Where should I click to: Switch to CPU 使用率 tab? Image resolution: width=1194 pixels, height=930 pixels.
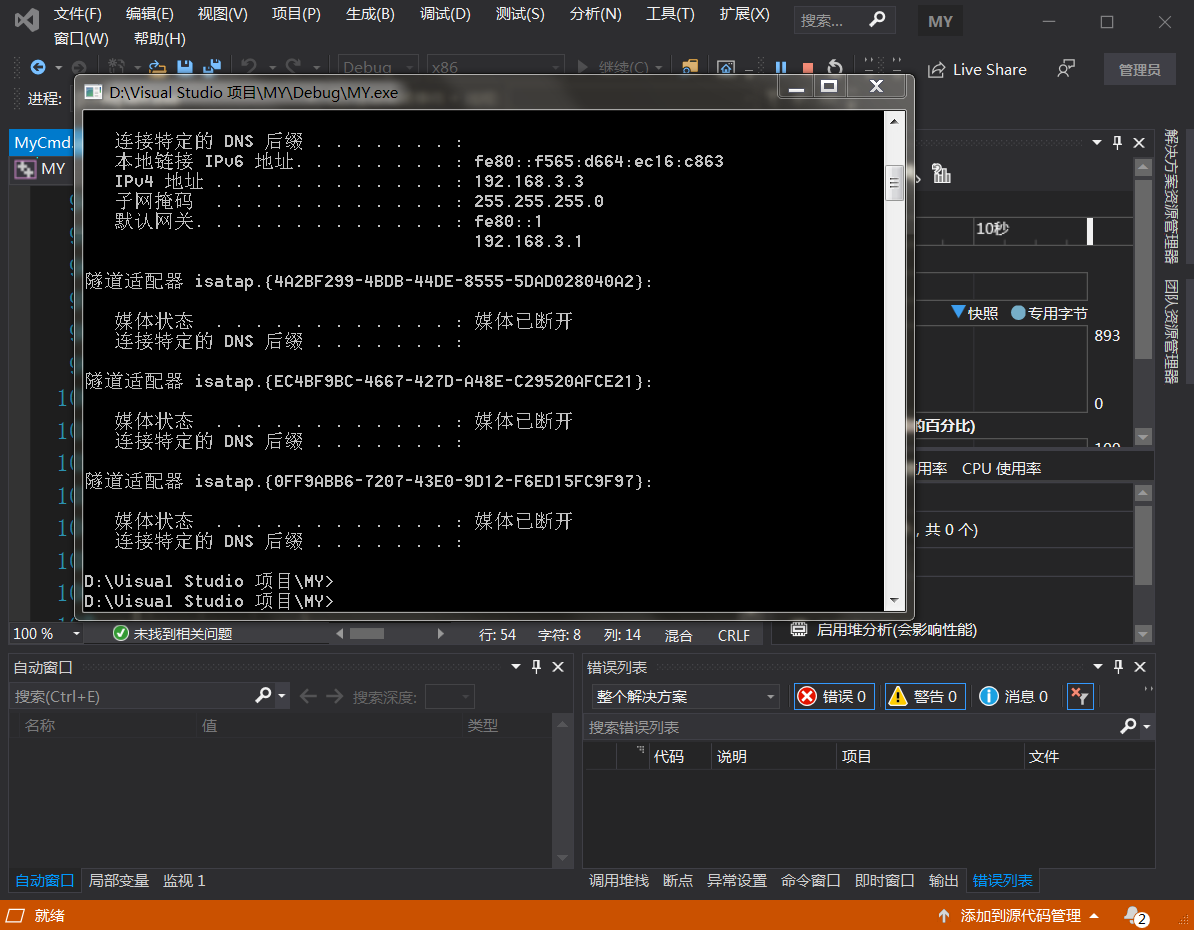pos(1001,468)
